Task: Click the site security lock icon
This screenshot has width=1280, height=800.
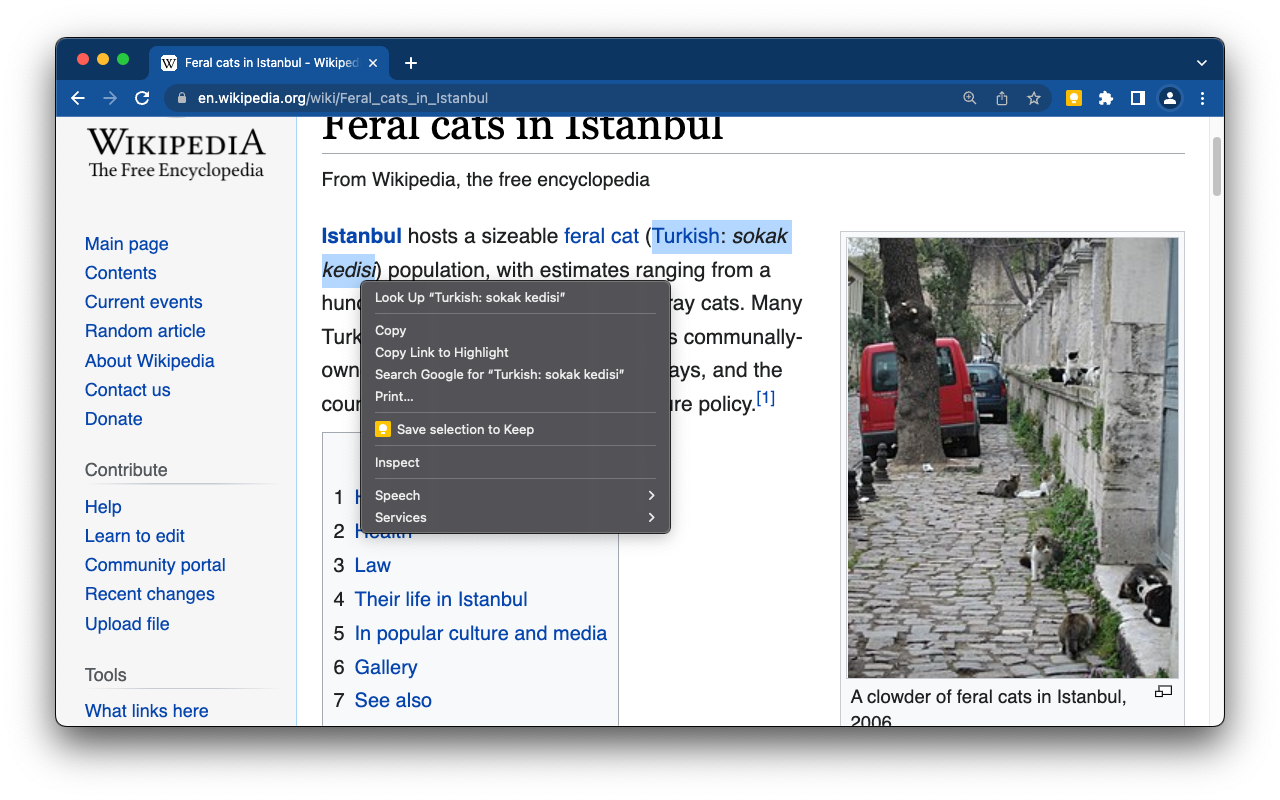Action: tap(181, 98)
